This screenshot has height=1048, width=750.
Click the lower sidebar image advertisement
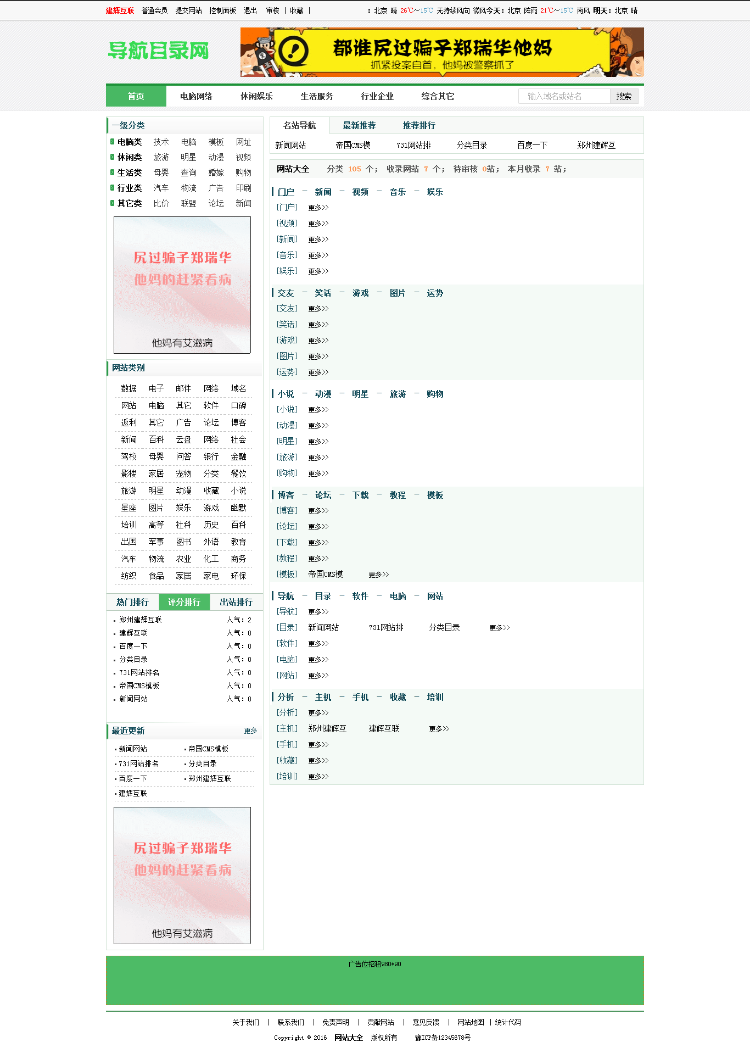pos(182,875)
